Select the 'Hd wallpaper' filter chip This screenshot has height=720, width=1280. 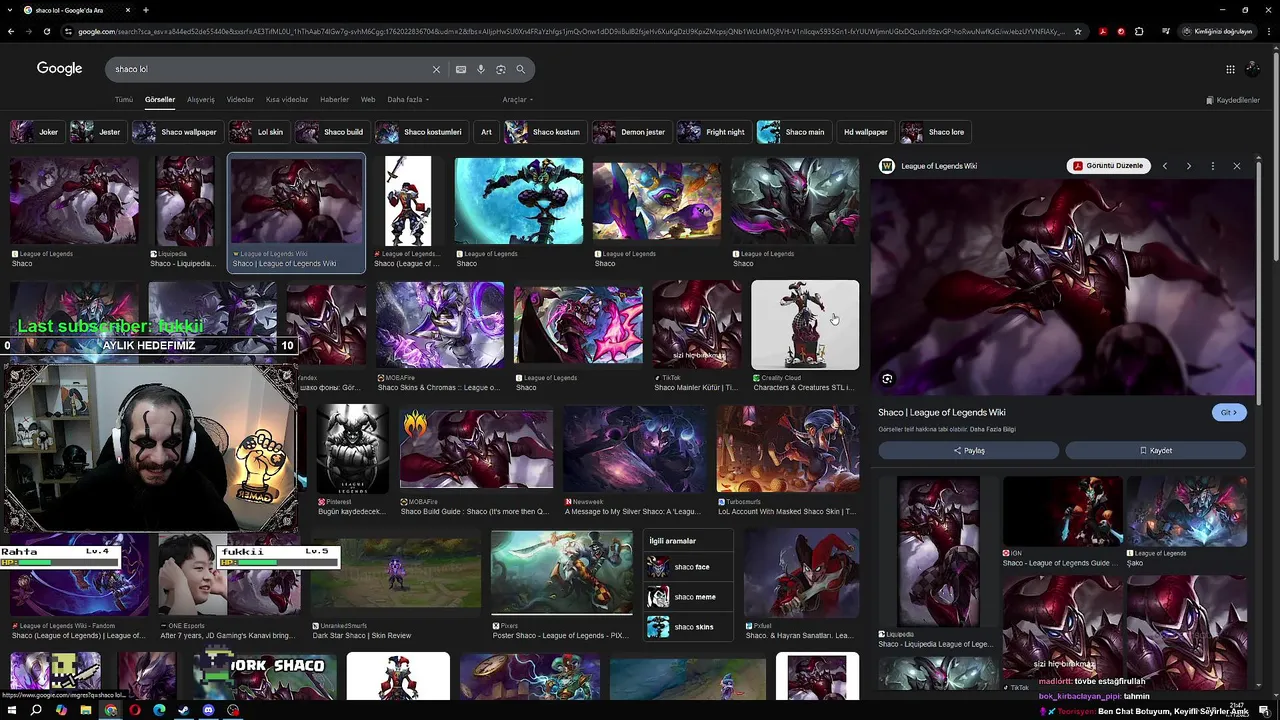(865, 132)
